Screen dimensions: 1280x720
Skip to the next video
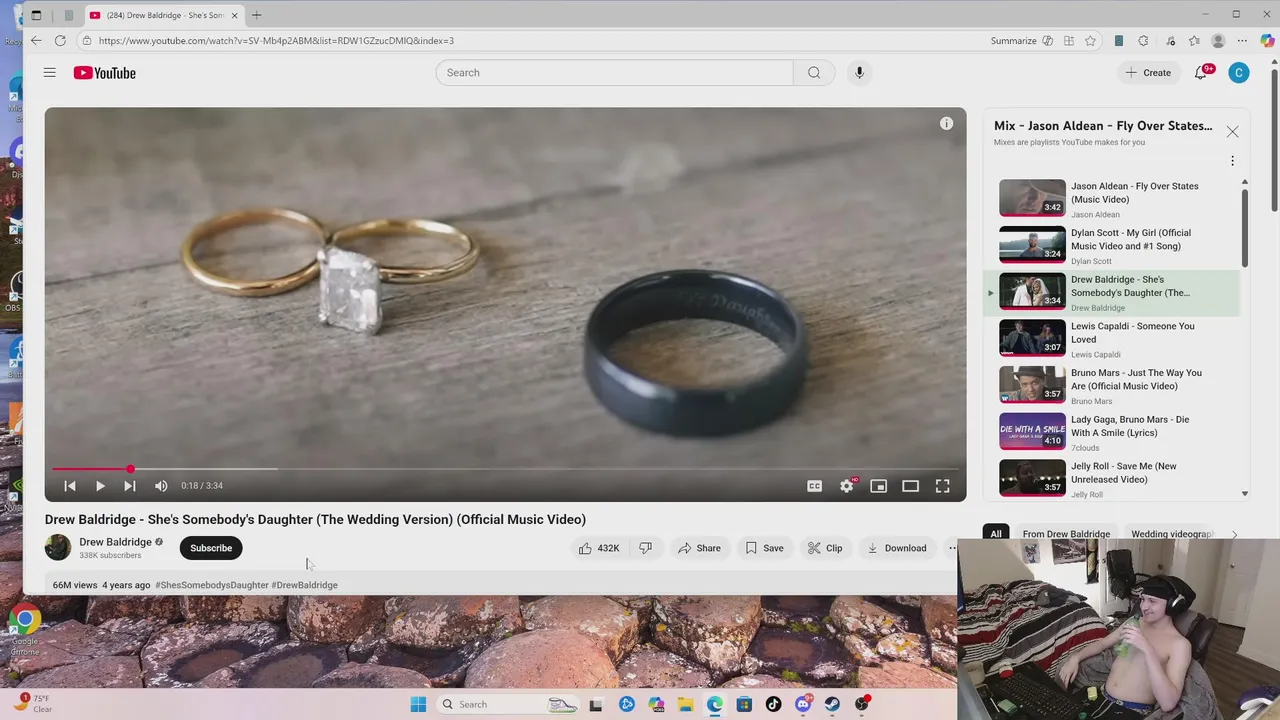pyautogui.click(x=129, y=485)
